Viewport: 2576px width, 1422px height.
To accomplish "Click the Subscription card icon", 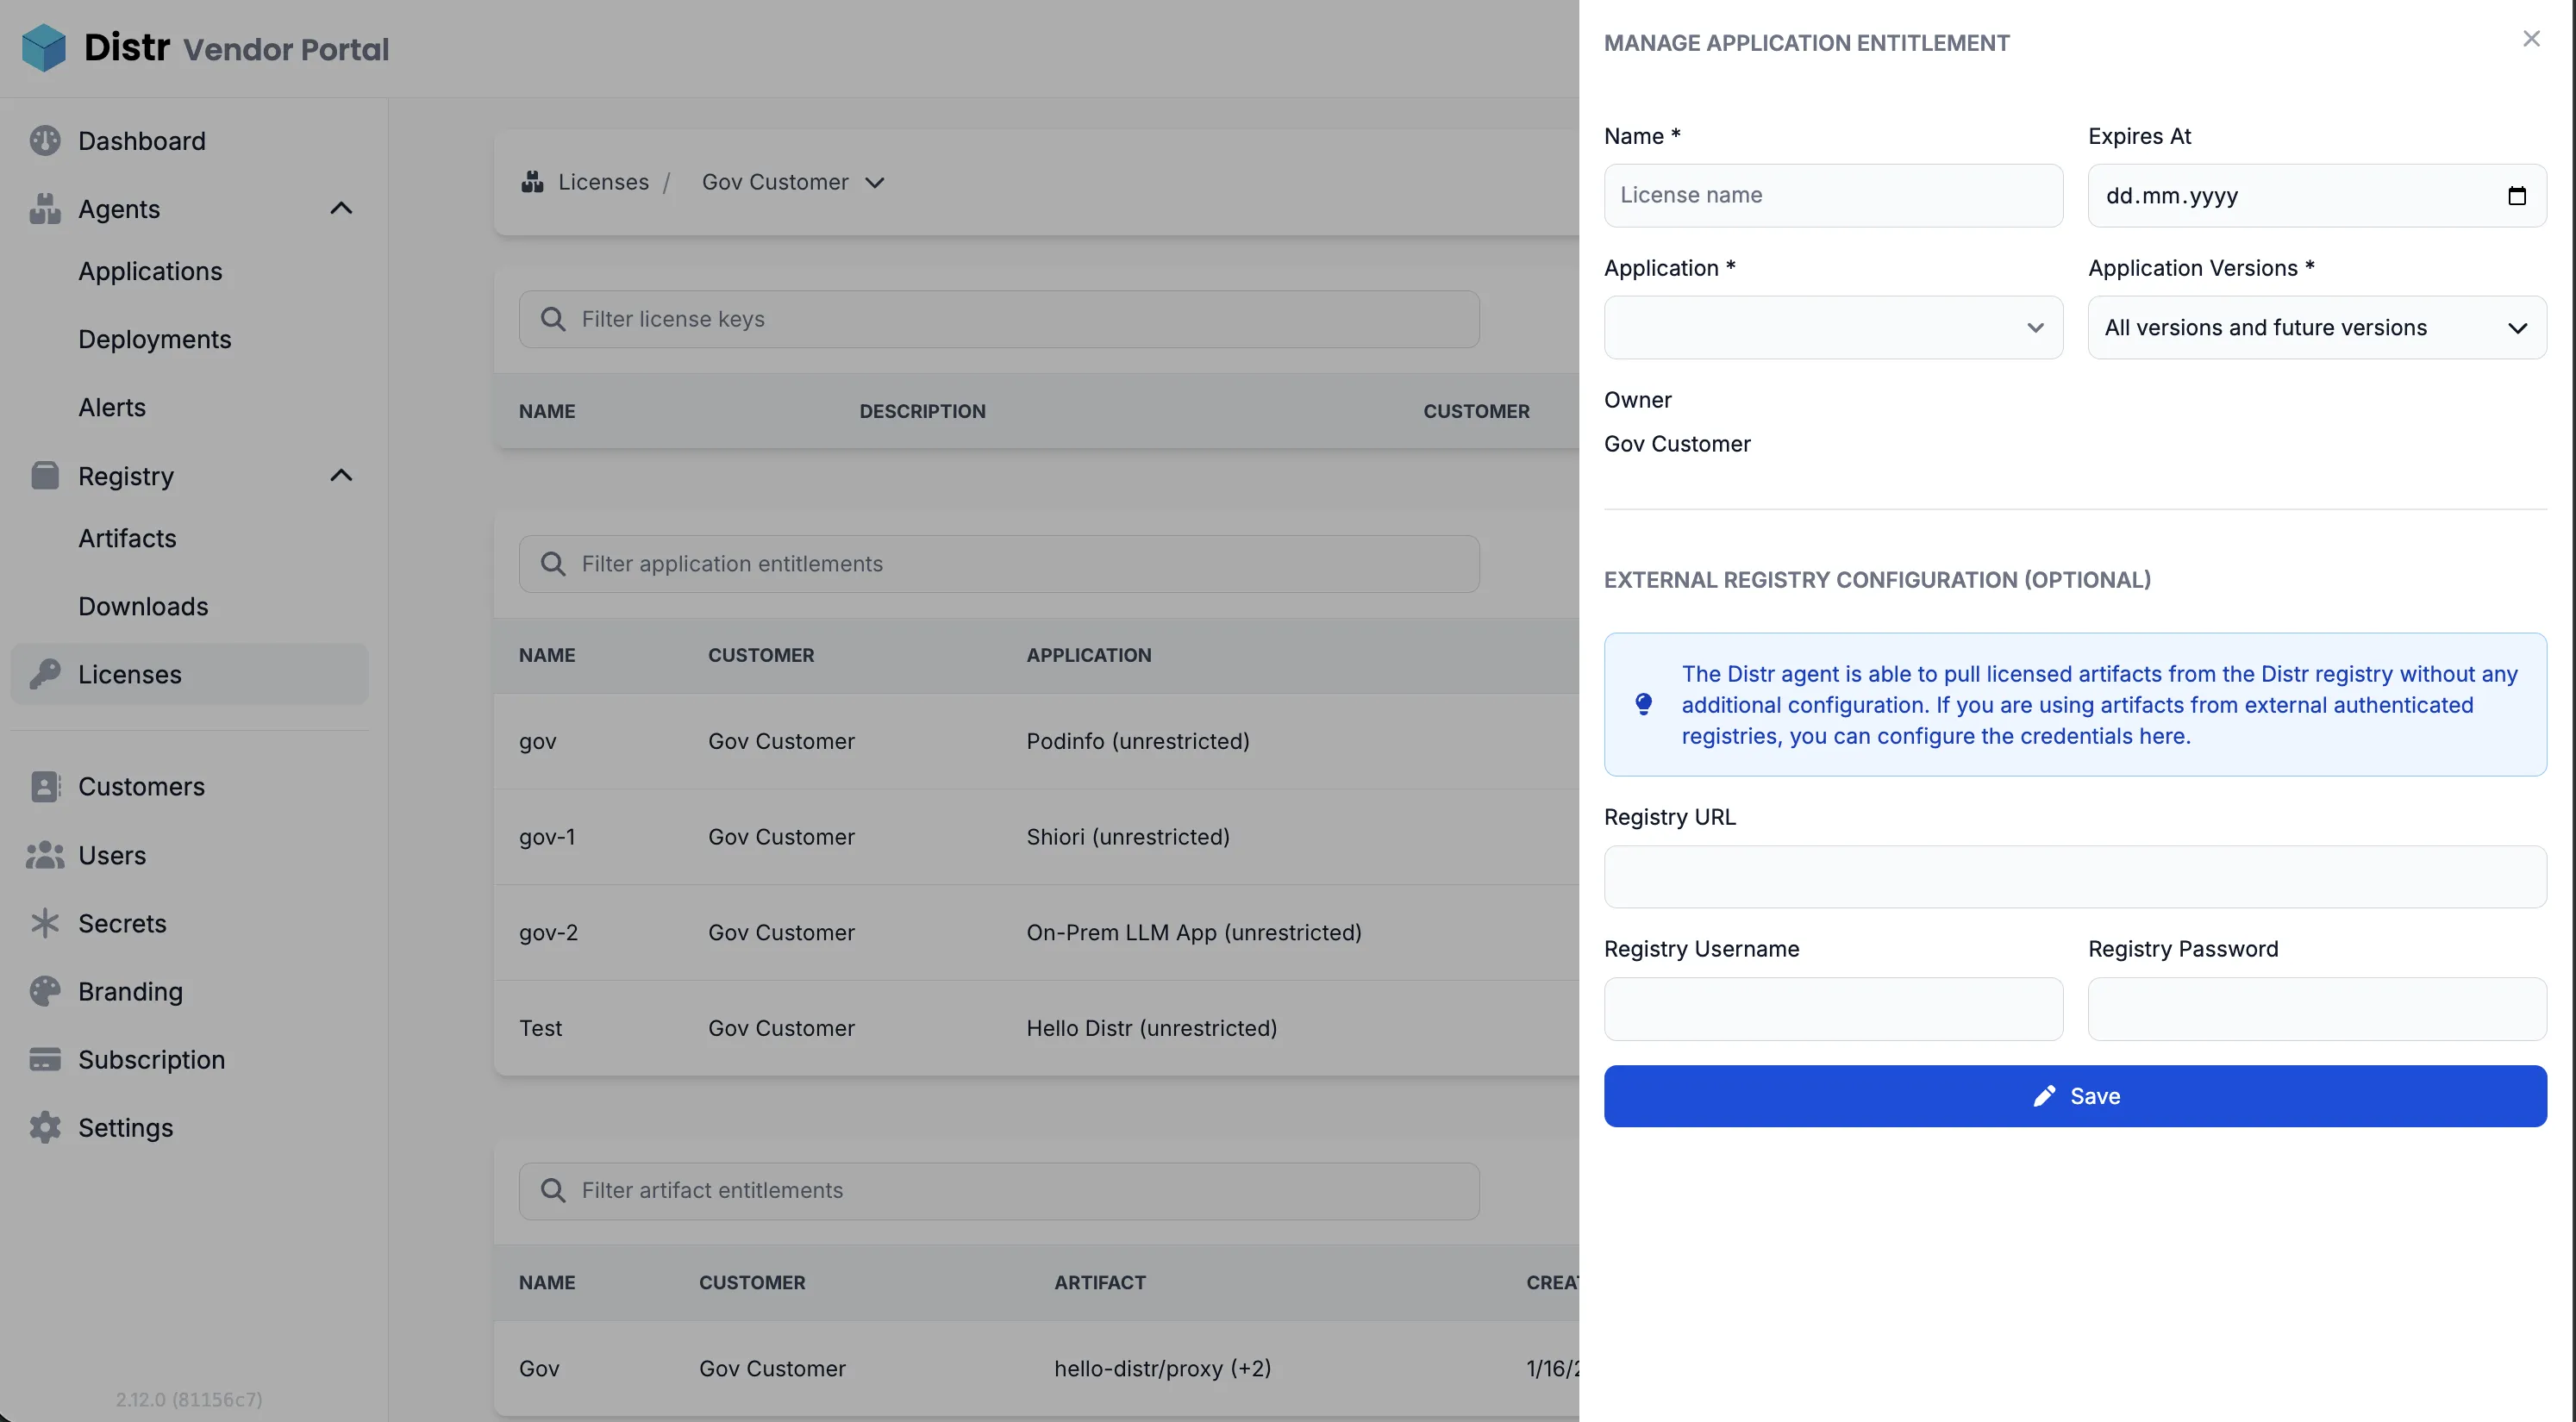I will pos(44,1059).
